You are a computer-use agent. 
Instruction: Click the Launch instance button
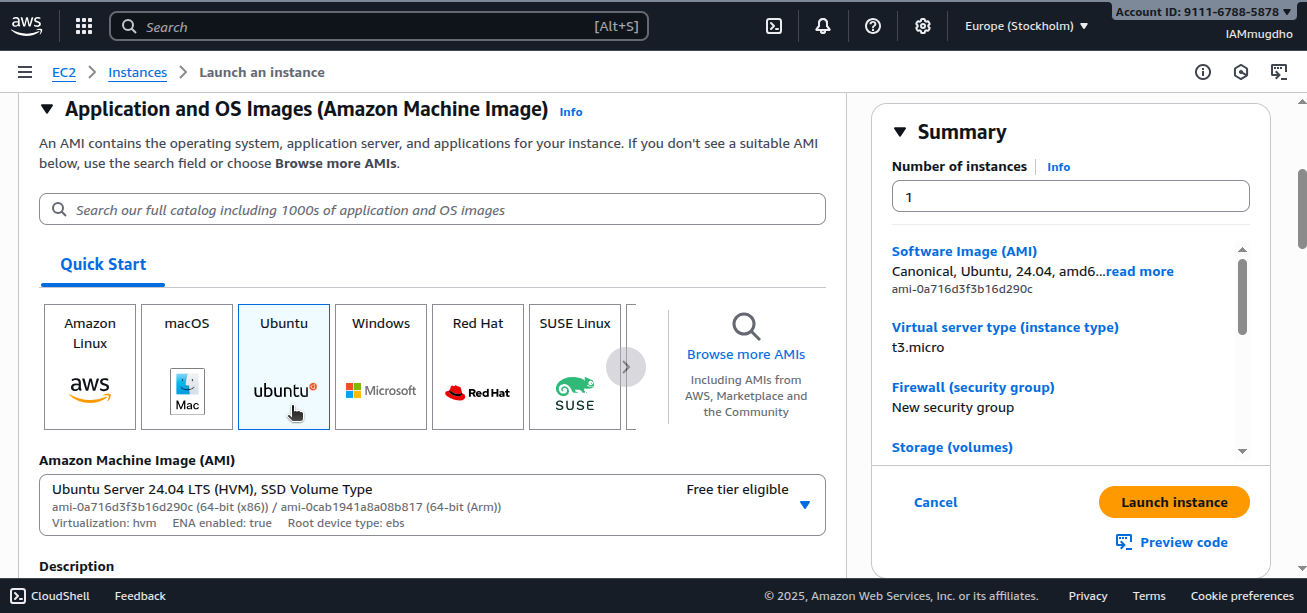[x=1174, y=502]
